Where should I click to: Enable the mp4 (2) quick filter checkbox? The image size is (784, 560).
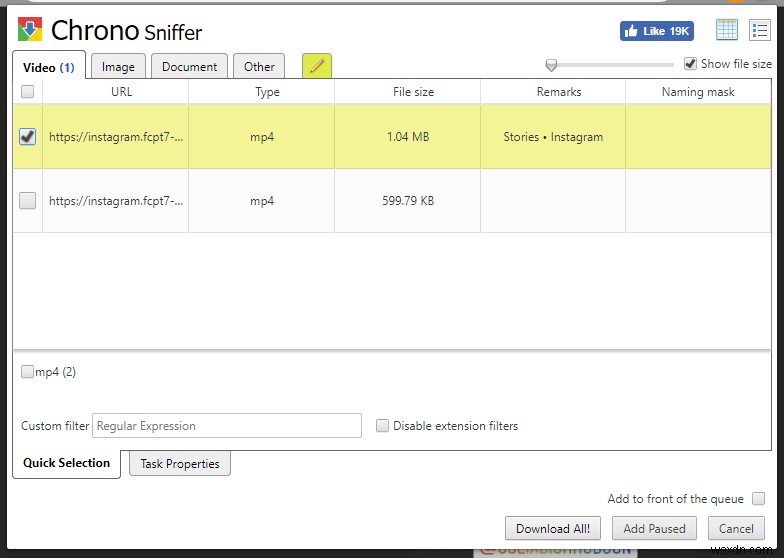[x=28, y=372]
